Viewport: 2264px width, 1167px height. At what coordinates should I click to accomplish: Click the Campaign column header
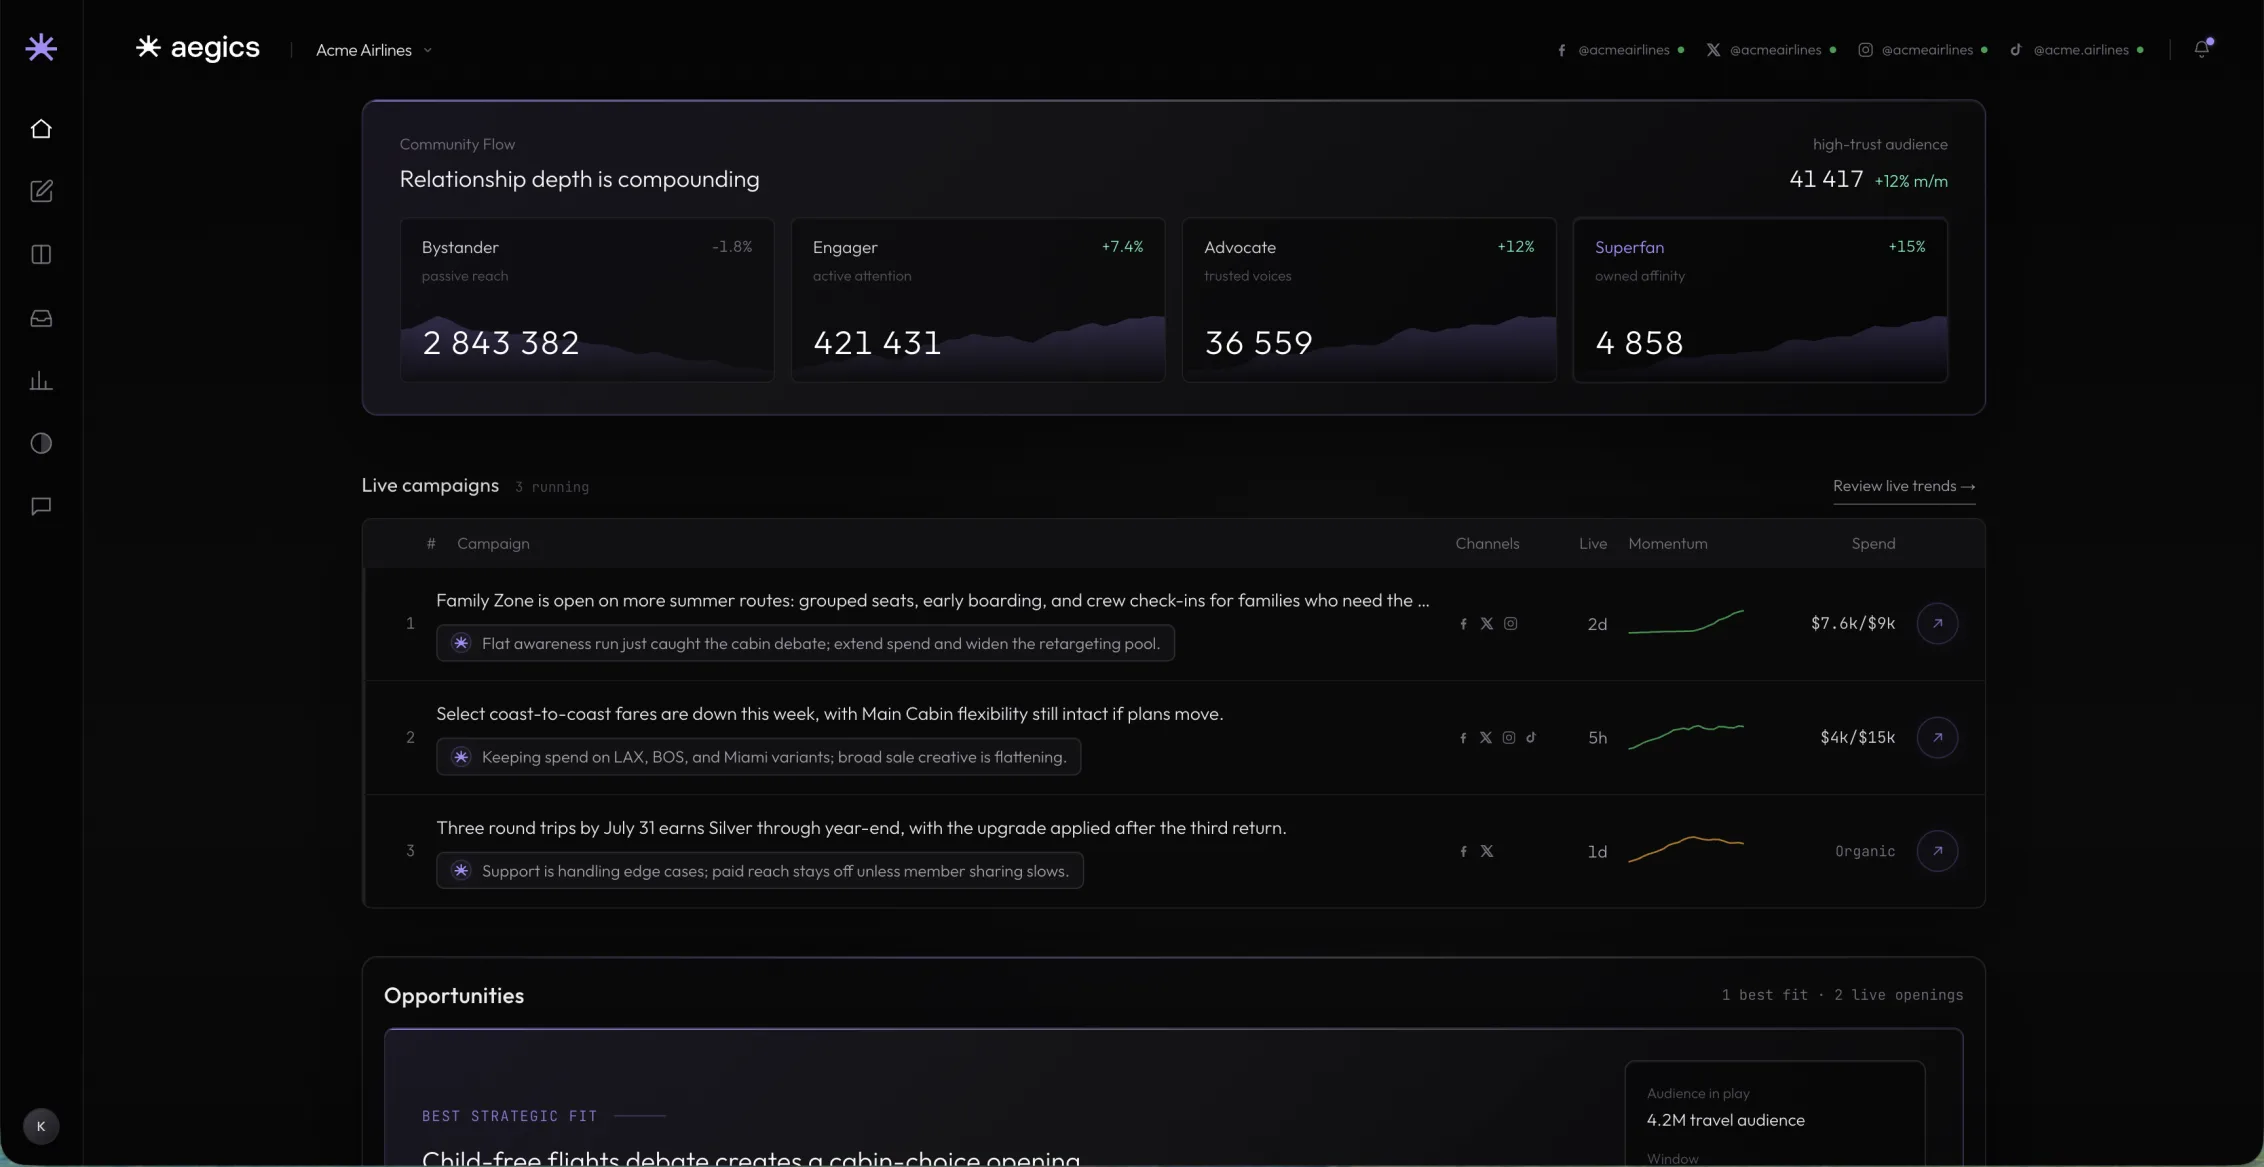493,544
